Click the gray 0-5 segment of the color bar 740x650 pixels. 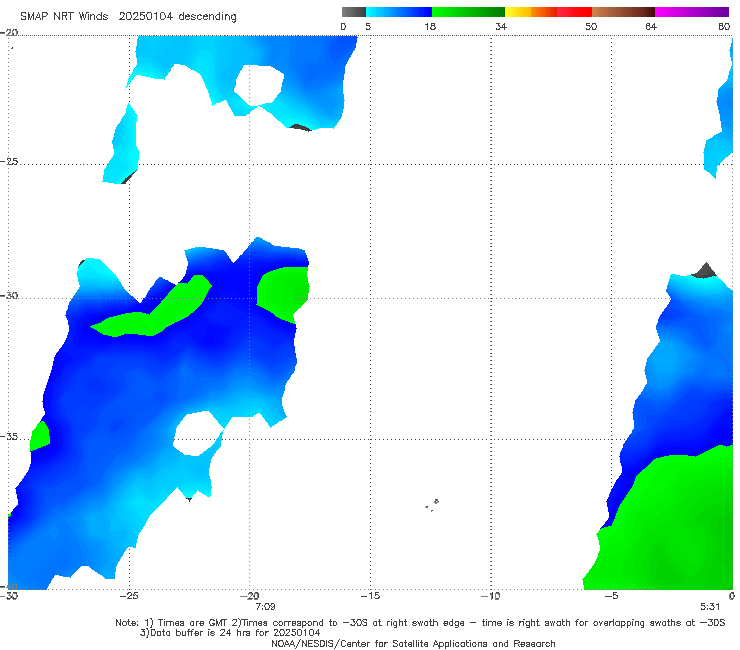pyautogui.click(x=354, y=12)
